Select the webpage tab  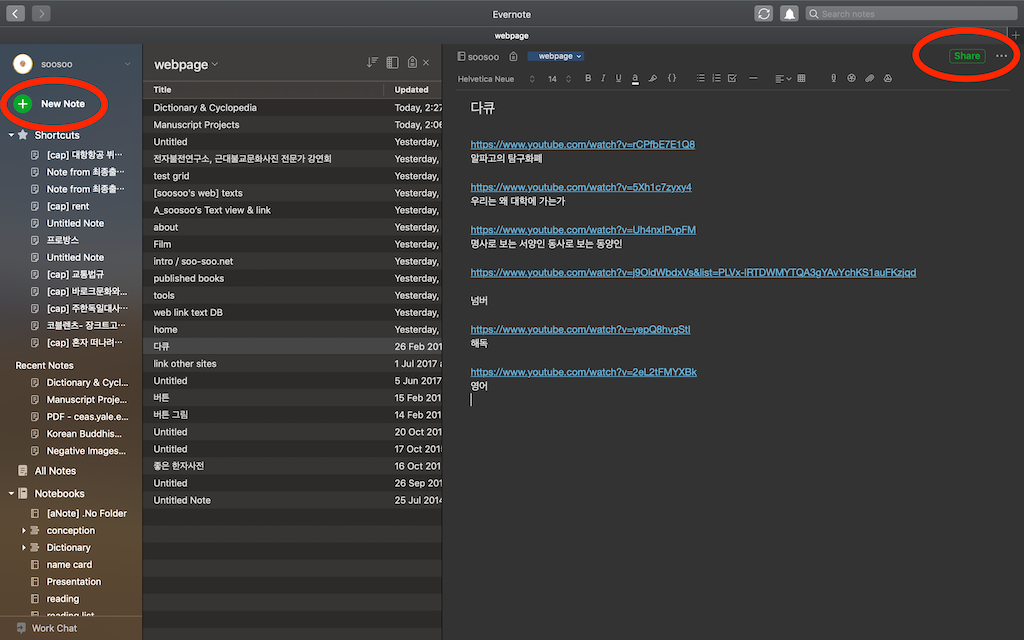[x=511, y=36]
